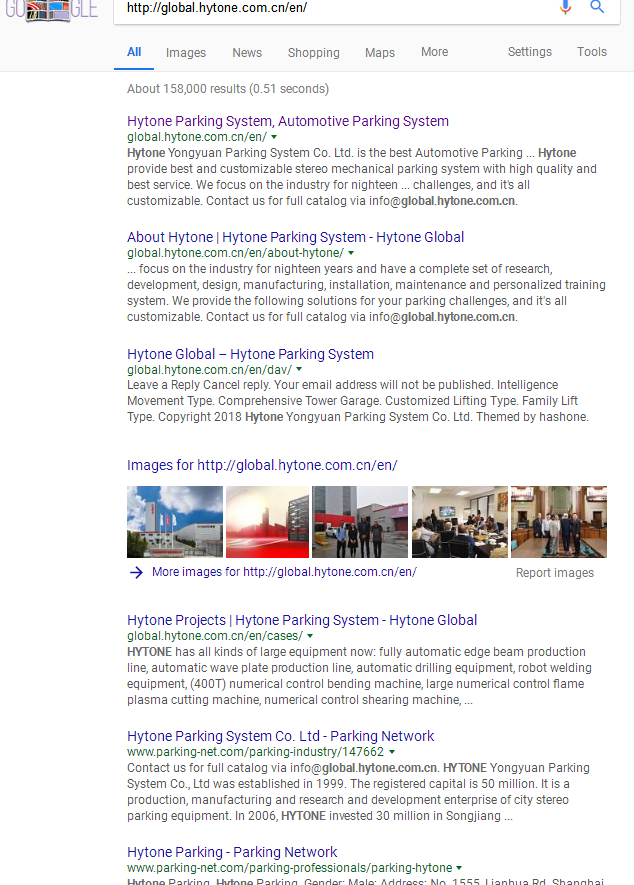Expand dropdown arrow next to parking-industry/147662 URL
Image resolution: width=634 pixels, height=885 pixels.
tap(392, 752)
